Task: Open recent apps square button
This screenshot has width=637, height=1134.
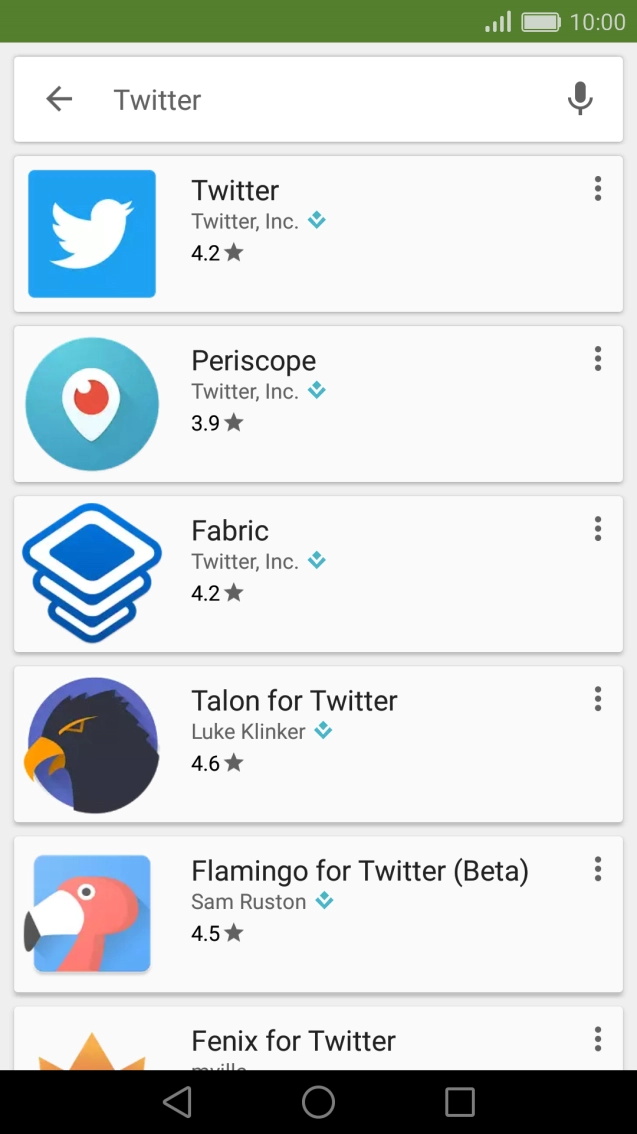Action: [x=459, y=1102]
